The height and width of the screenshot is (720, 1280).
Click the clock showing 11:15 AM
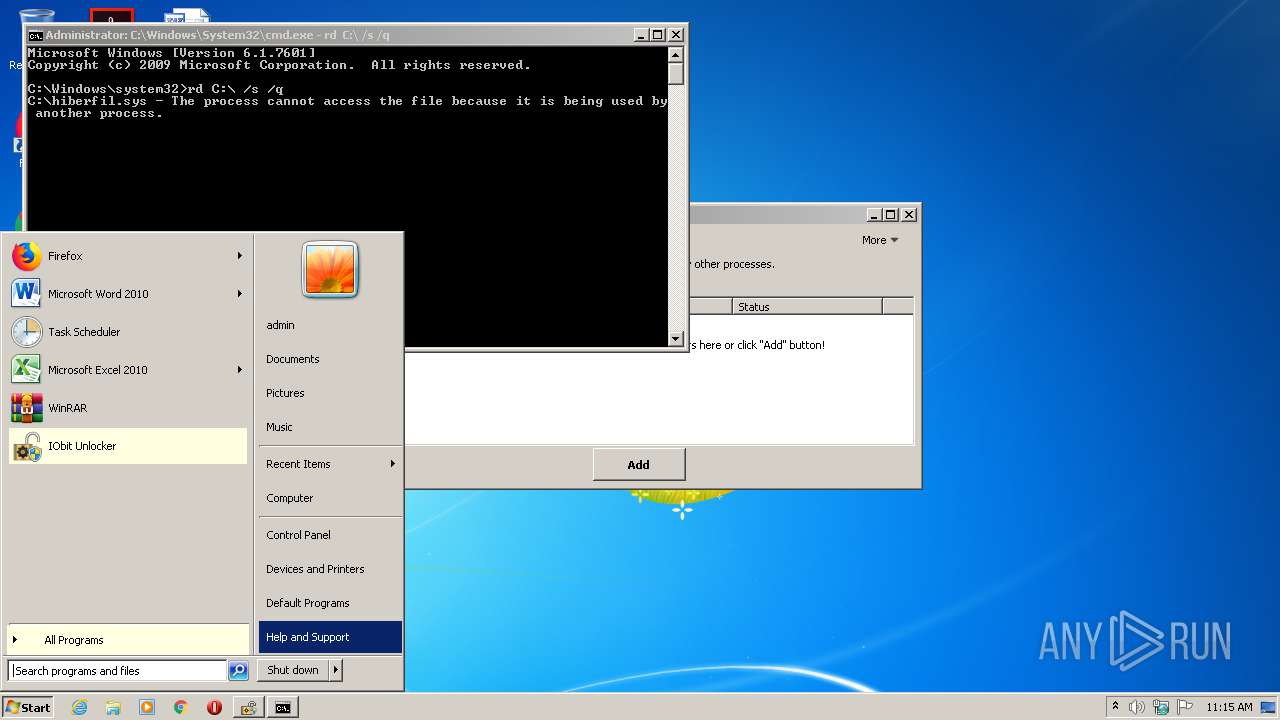click(1229, 707)
